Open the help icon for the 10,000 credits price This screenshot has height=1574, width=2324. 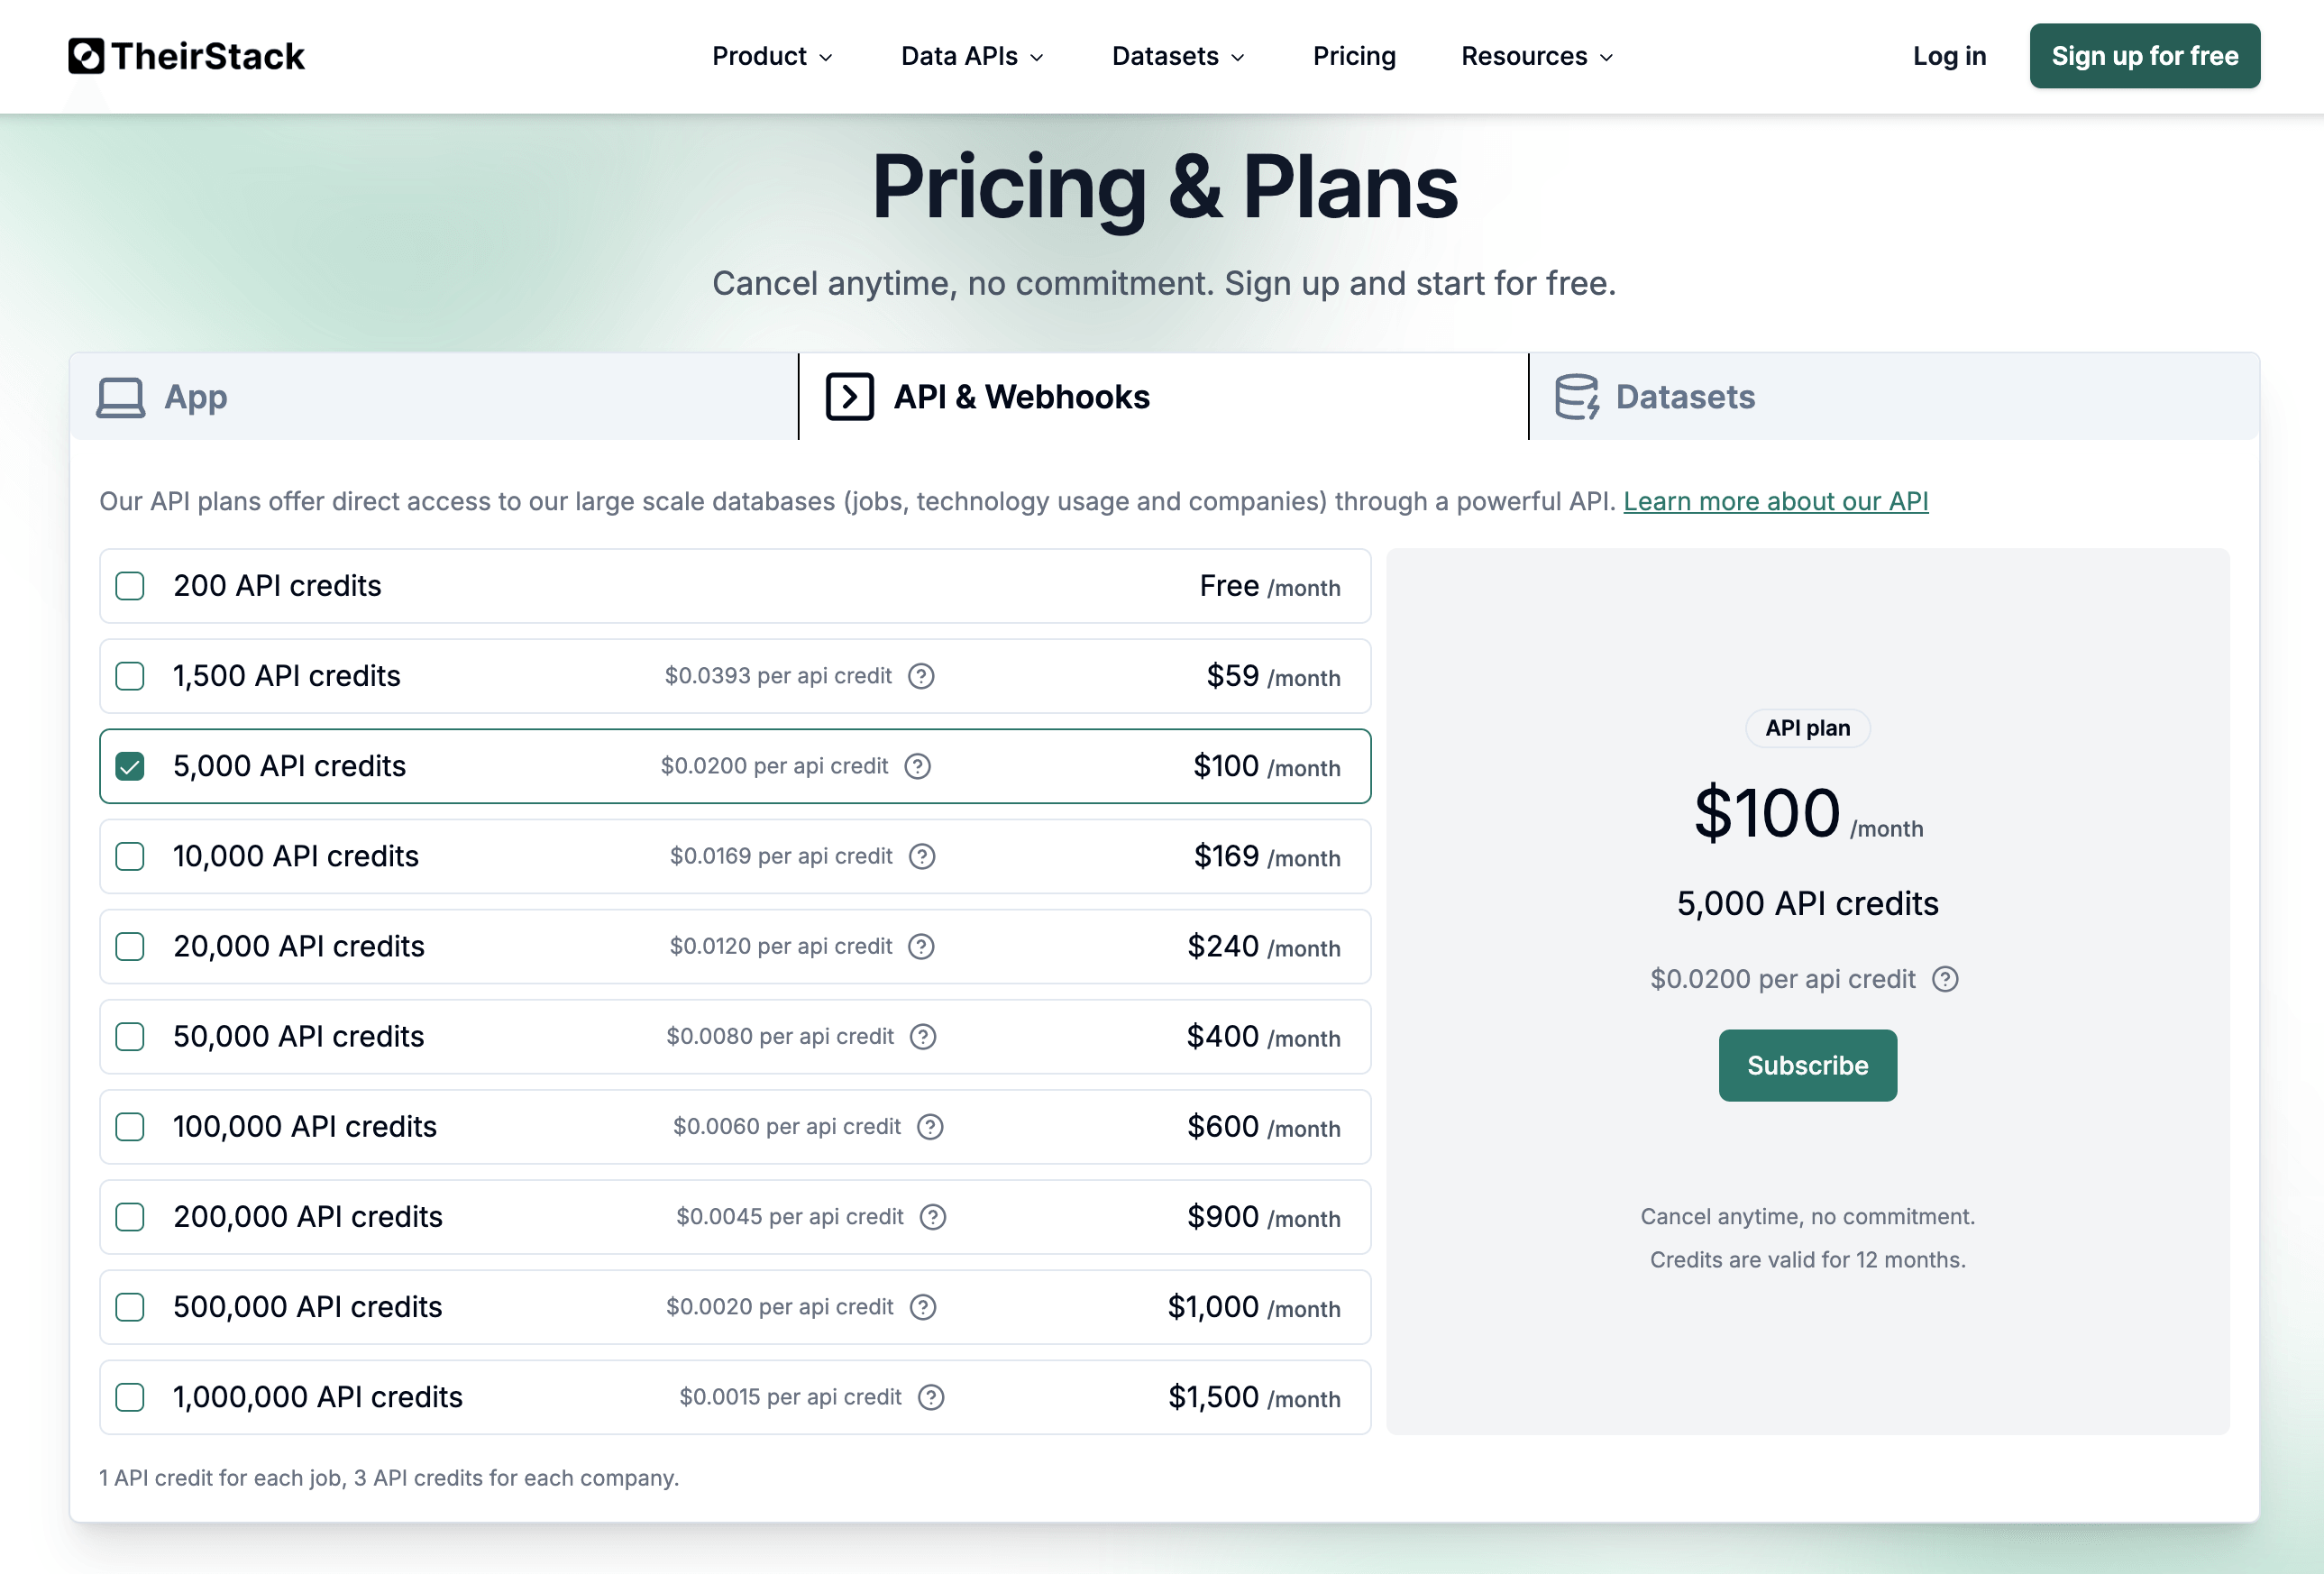point(923,856)
